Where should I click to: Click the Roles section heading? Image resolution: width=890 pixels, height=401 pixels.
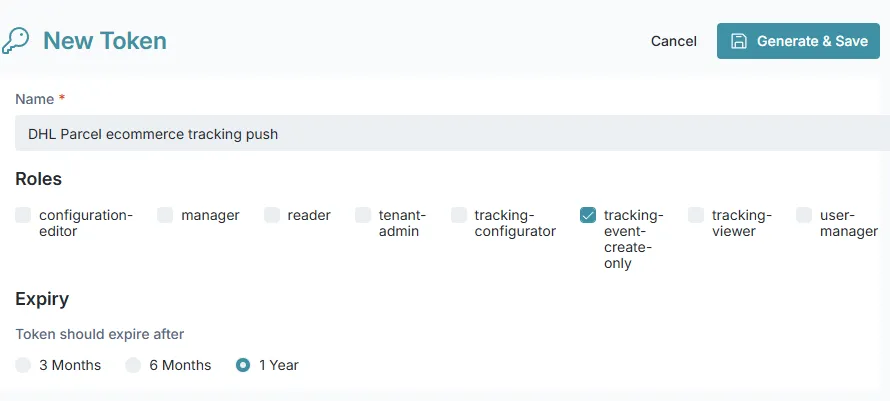(x=38, y=179)
